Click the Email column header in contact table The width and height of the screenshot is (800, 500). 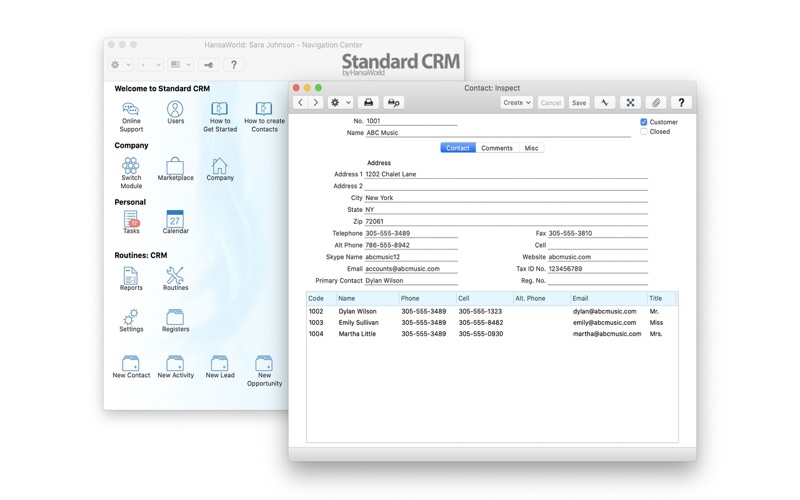point(608,298)
